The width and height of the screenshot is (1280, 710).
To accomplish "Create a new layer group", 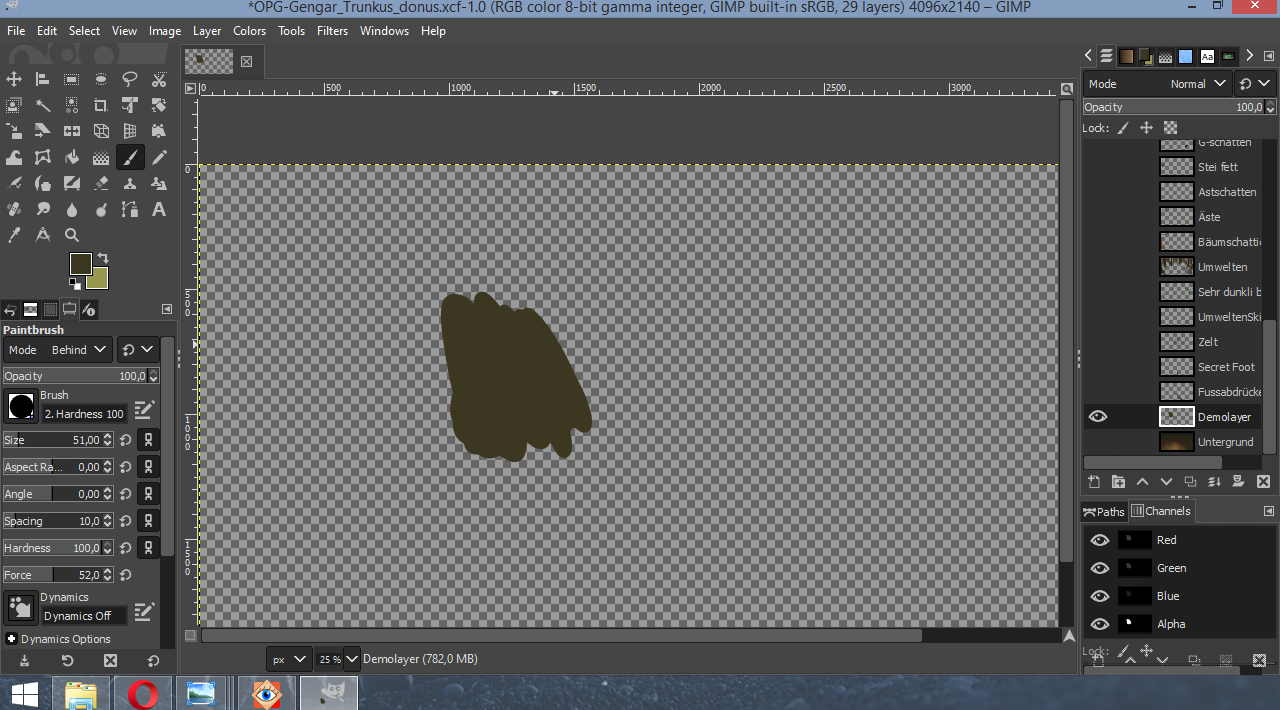I will click(1118, 482).
